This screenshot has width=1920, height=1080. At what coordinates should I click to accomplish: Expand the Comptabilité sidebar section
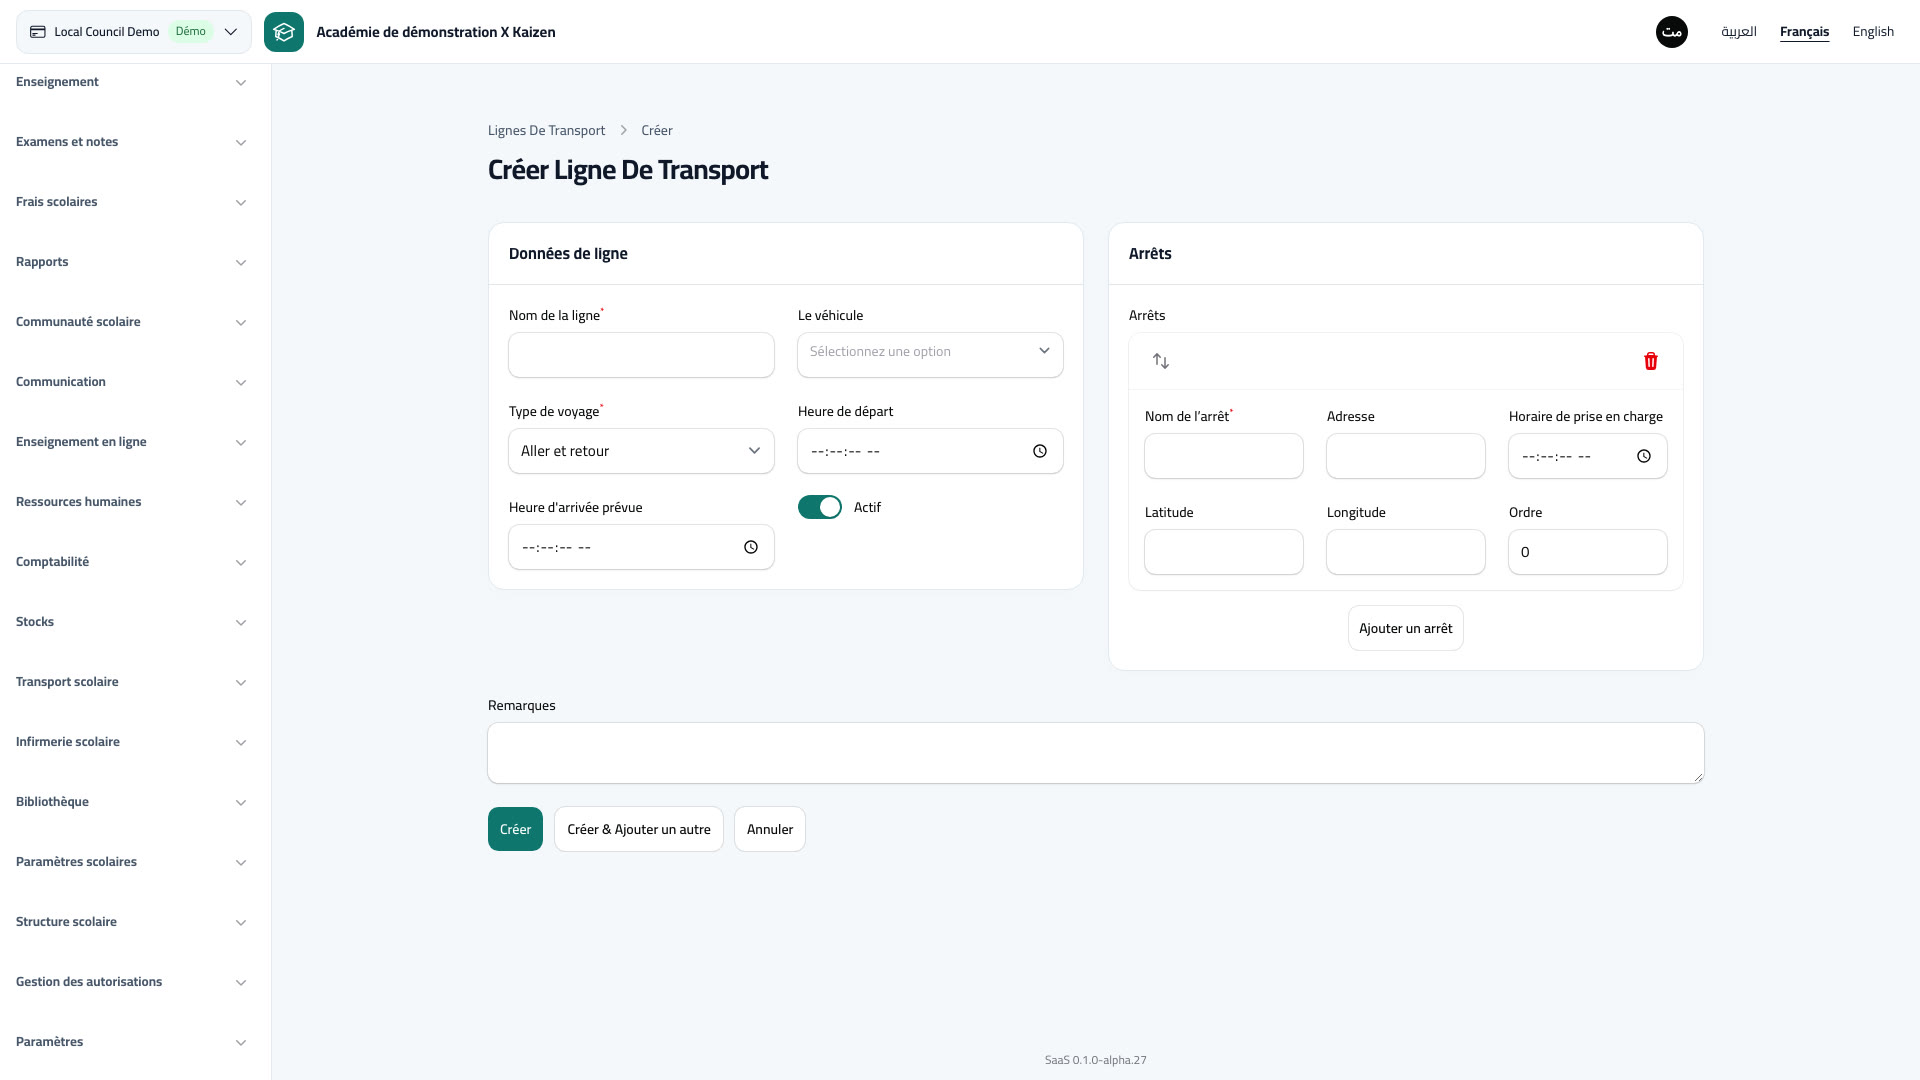[x=131, y=562]
